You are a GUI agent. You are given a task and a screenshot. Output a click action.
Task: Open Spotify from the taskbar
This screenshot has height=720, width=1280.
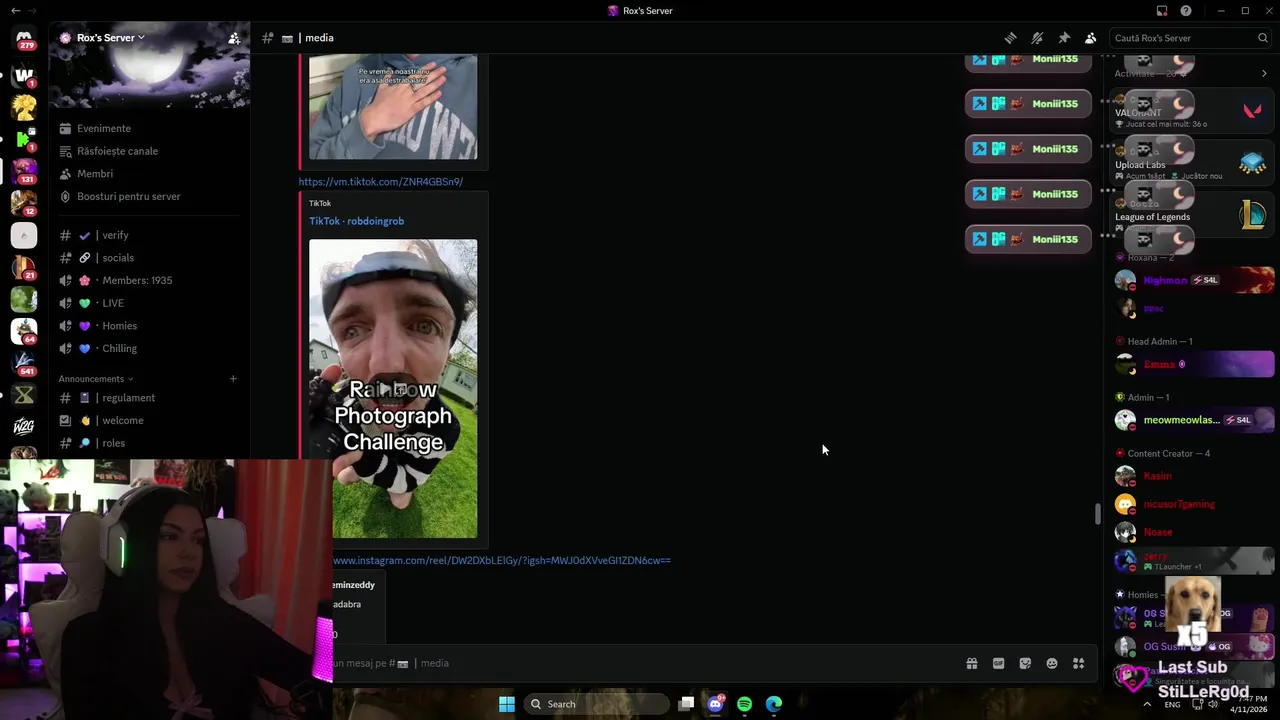(744, 704)
